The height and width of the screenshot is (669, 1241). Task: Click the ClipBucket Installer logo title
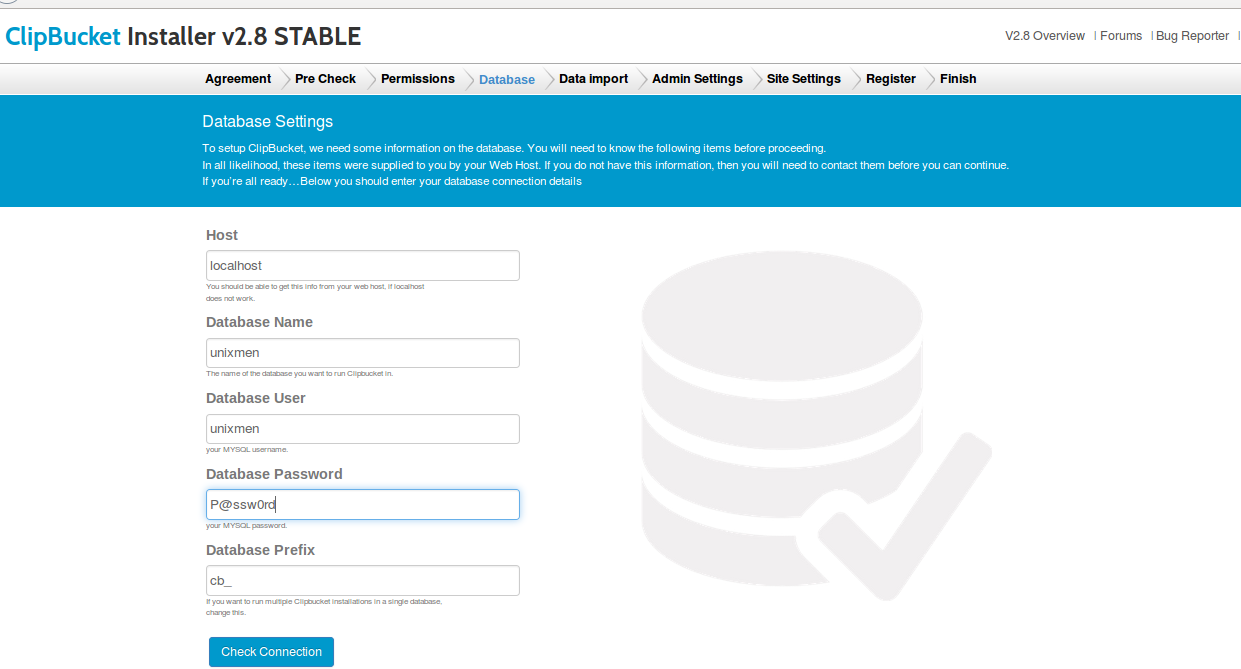point(183,37)
